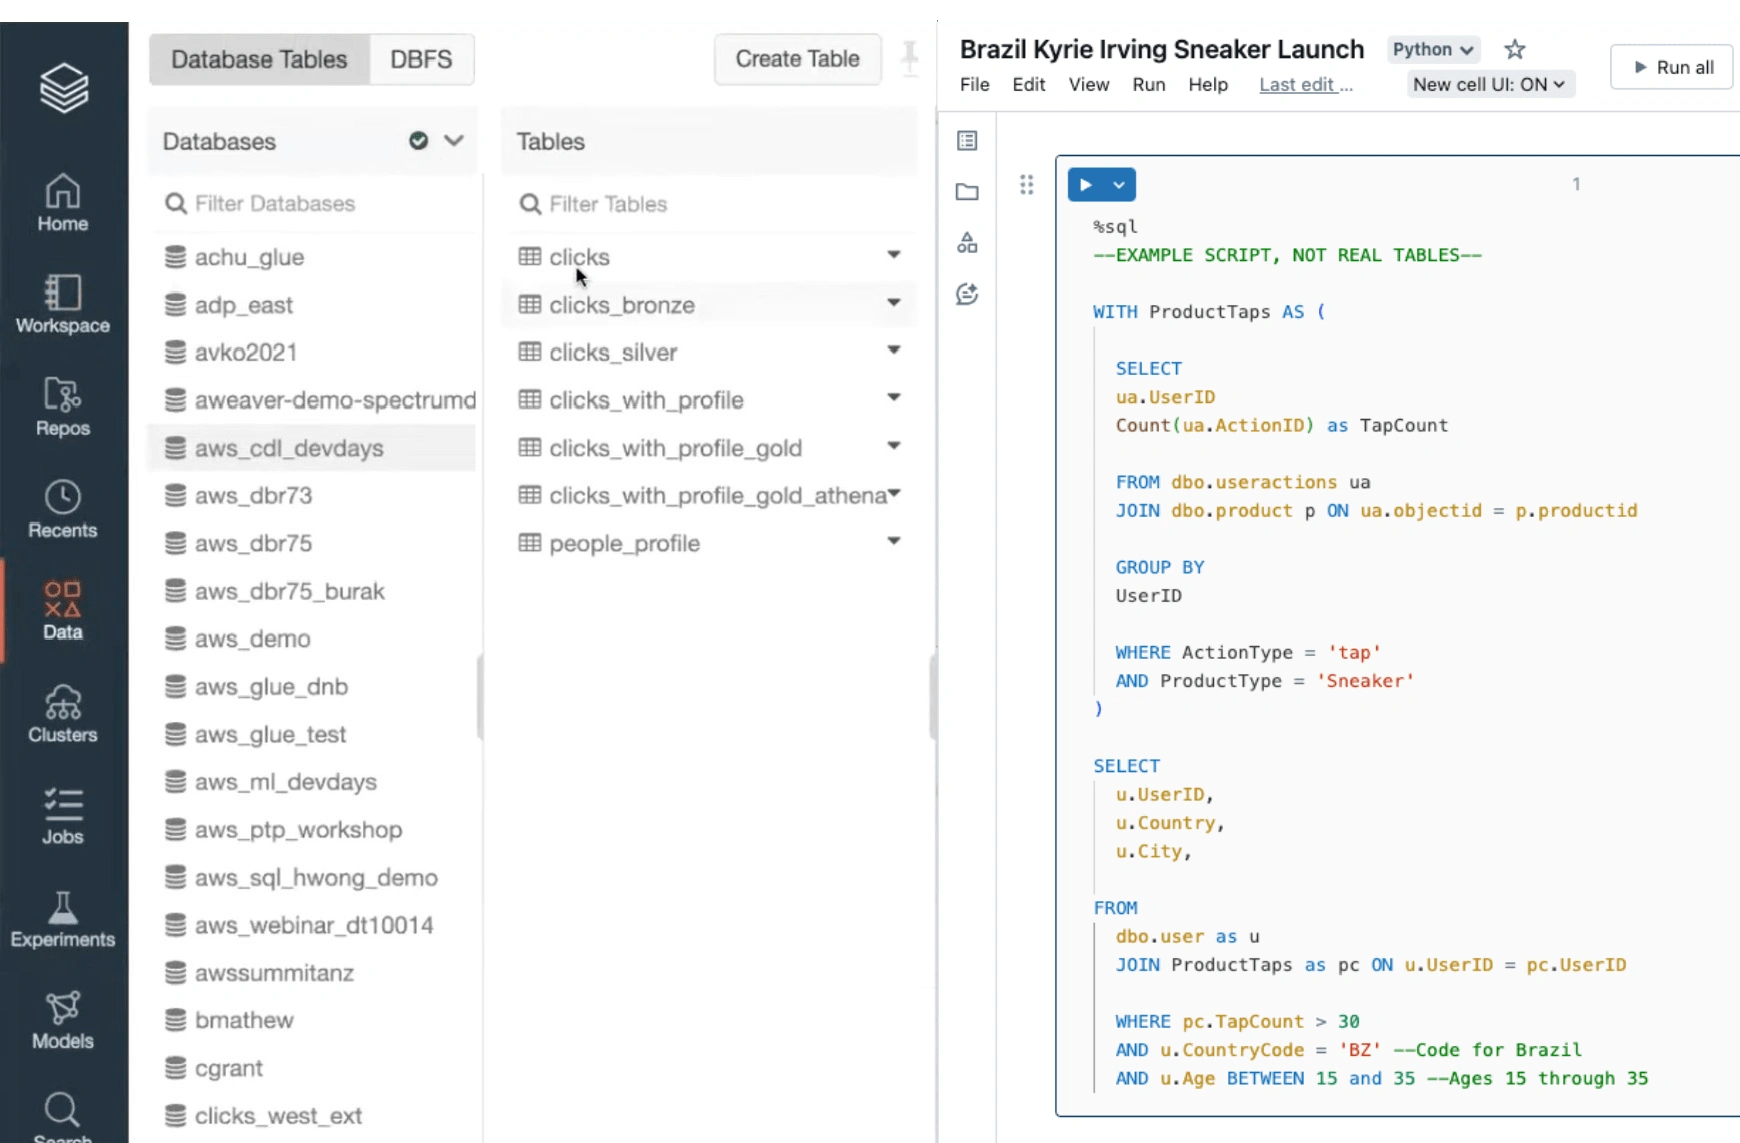Toggle New cell UI: ON switch
Image resolution: width=1740 pixels, height=1143 pixels.
[1489, 84]
